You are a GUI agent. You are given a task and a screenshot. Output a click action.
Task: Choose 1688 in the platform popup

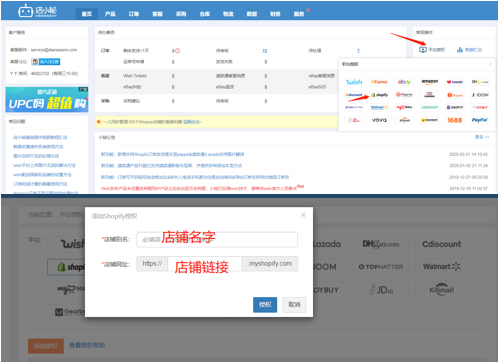[455, 120]
